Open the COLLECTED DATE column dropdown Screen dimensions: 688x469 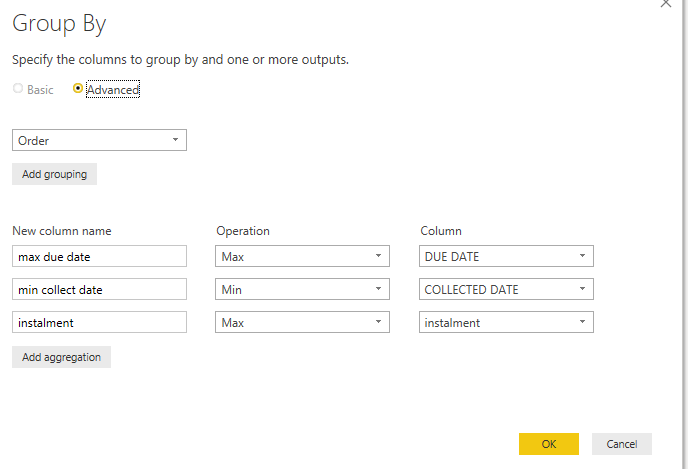click(506, 289)
